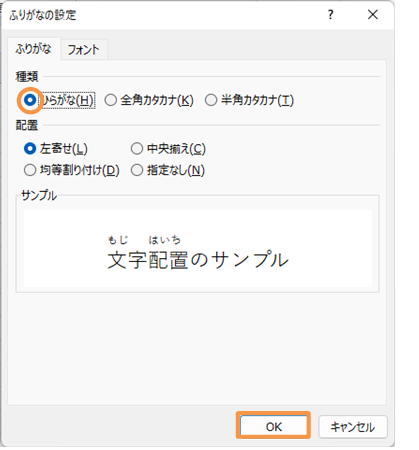Close the ふりがなの設定 dialog

tap(373, 15)
